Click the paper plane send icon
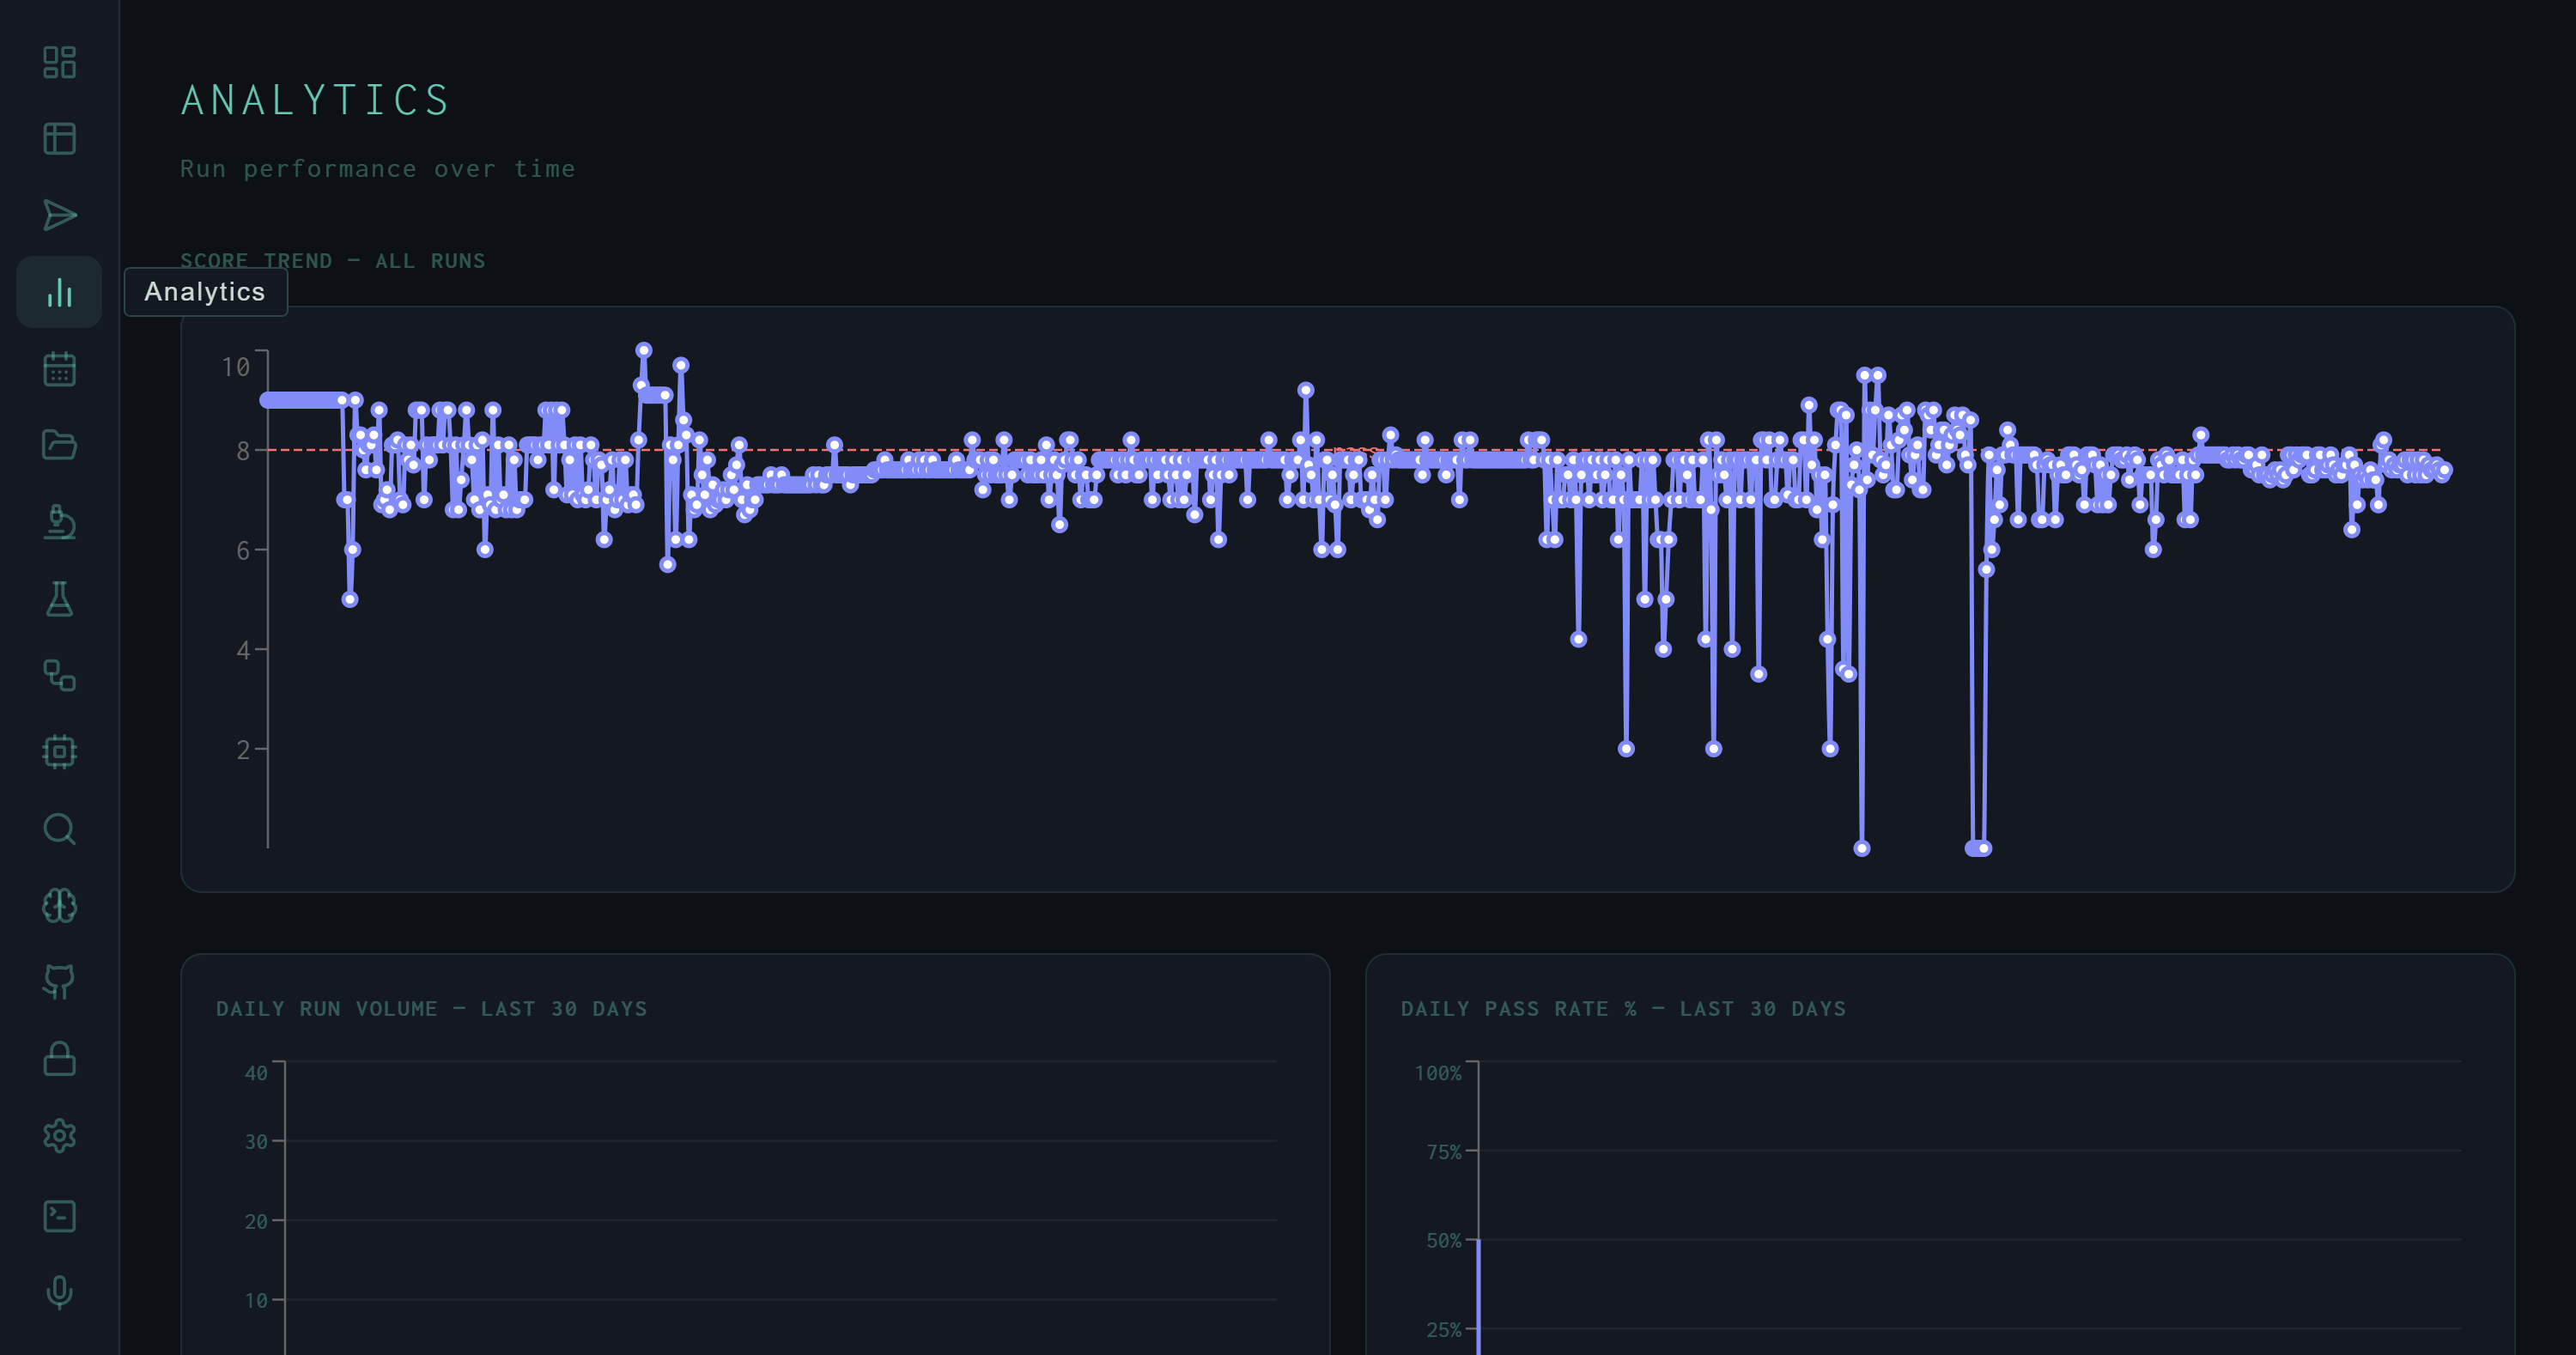The image size is (2576, 1355). [59, 215]
